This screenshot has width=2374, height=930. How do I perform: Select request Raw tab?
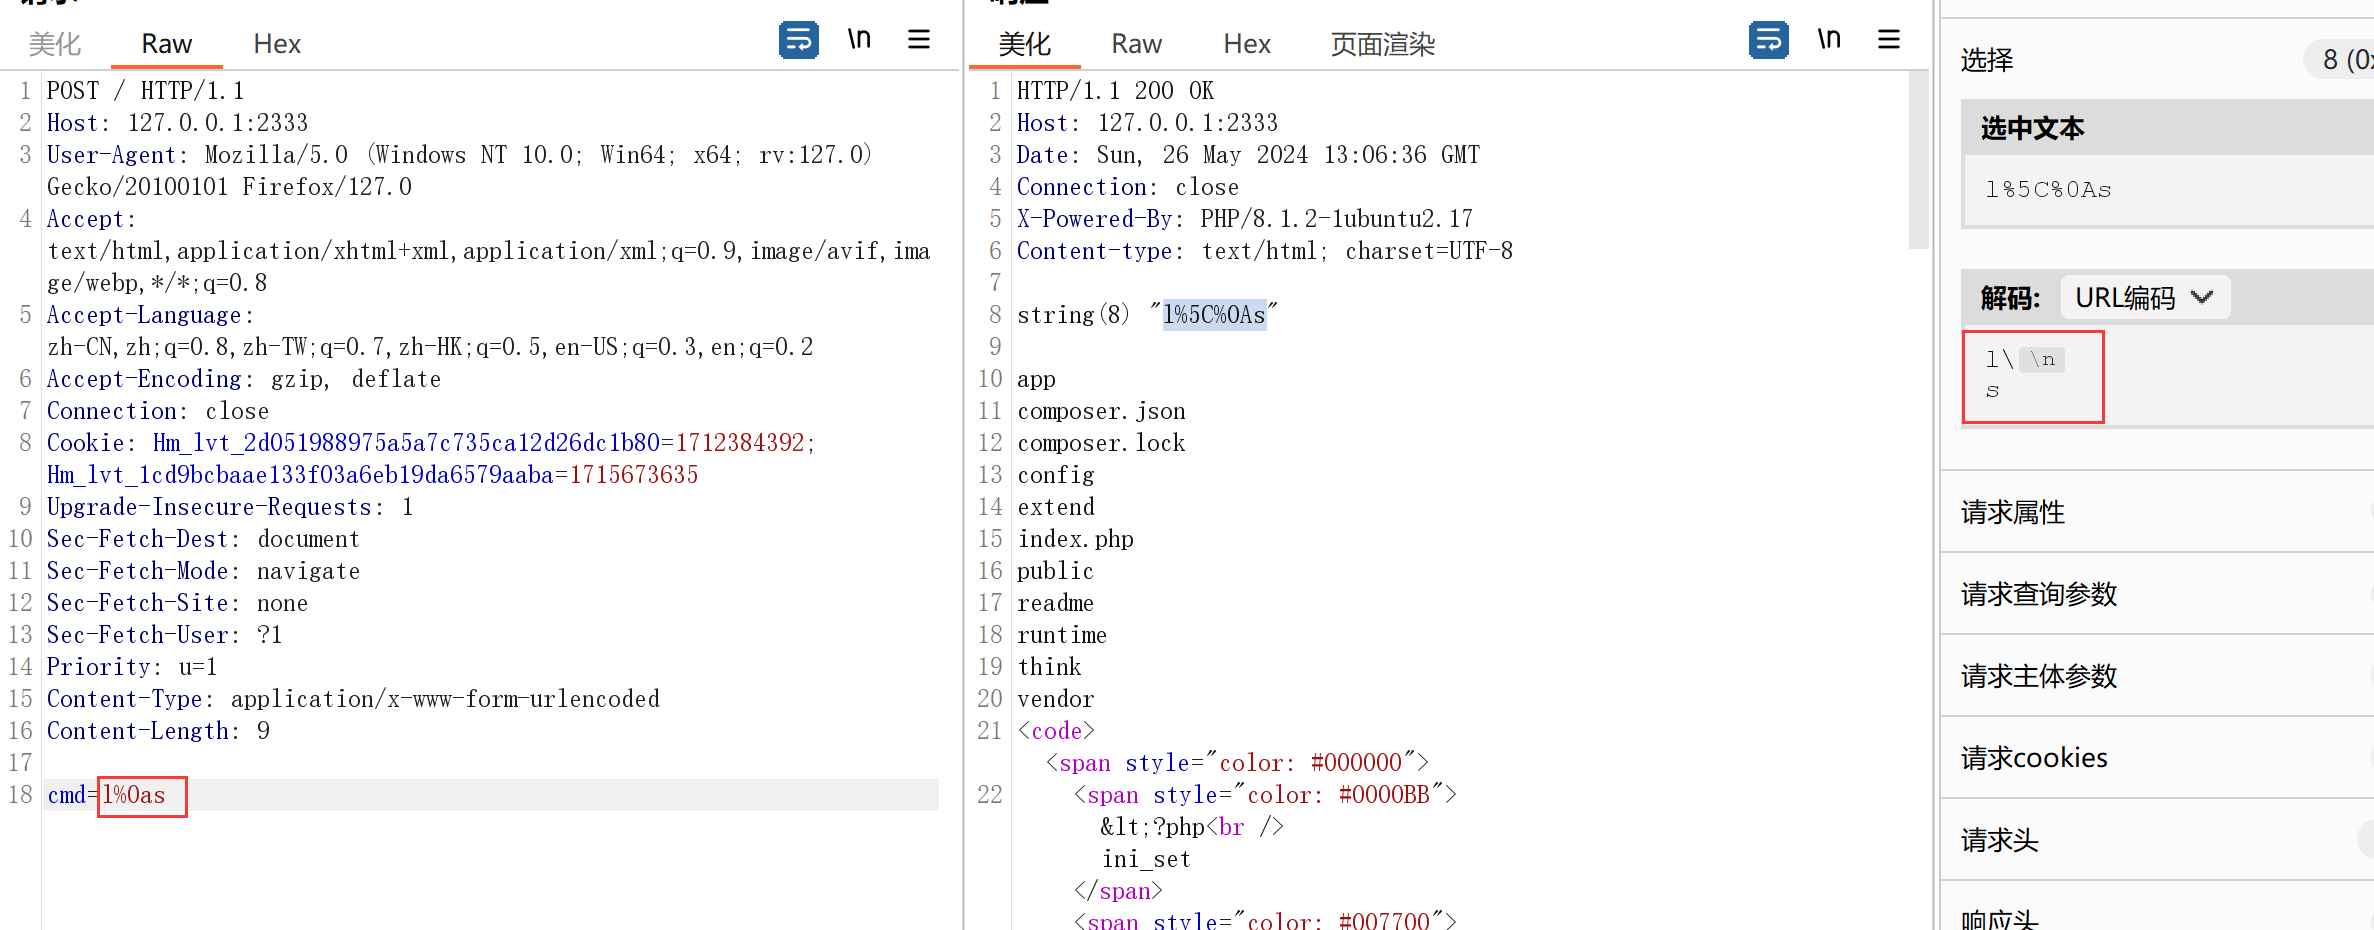click(166, 44)
